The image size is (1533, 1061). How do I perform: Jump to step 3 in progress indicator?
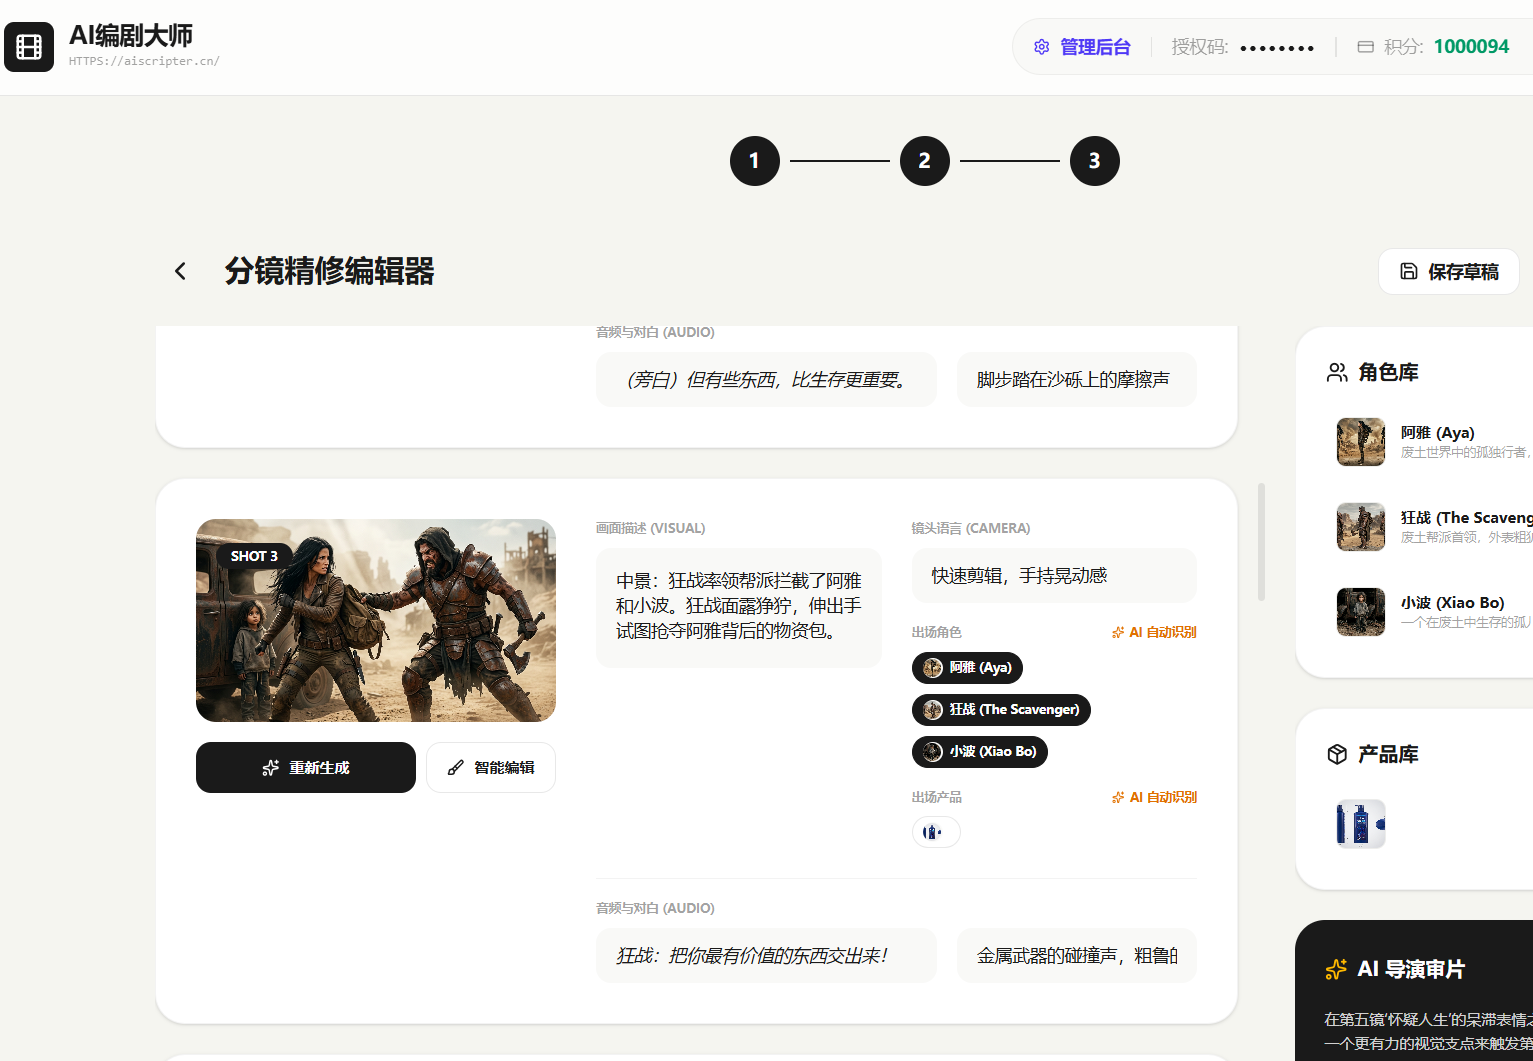tap(1094, 161)
